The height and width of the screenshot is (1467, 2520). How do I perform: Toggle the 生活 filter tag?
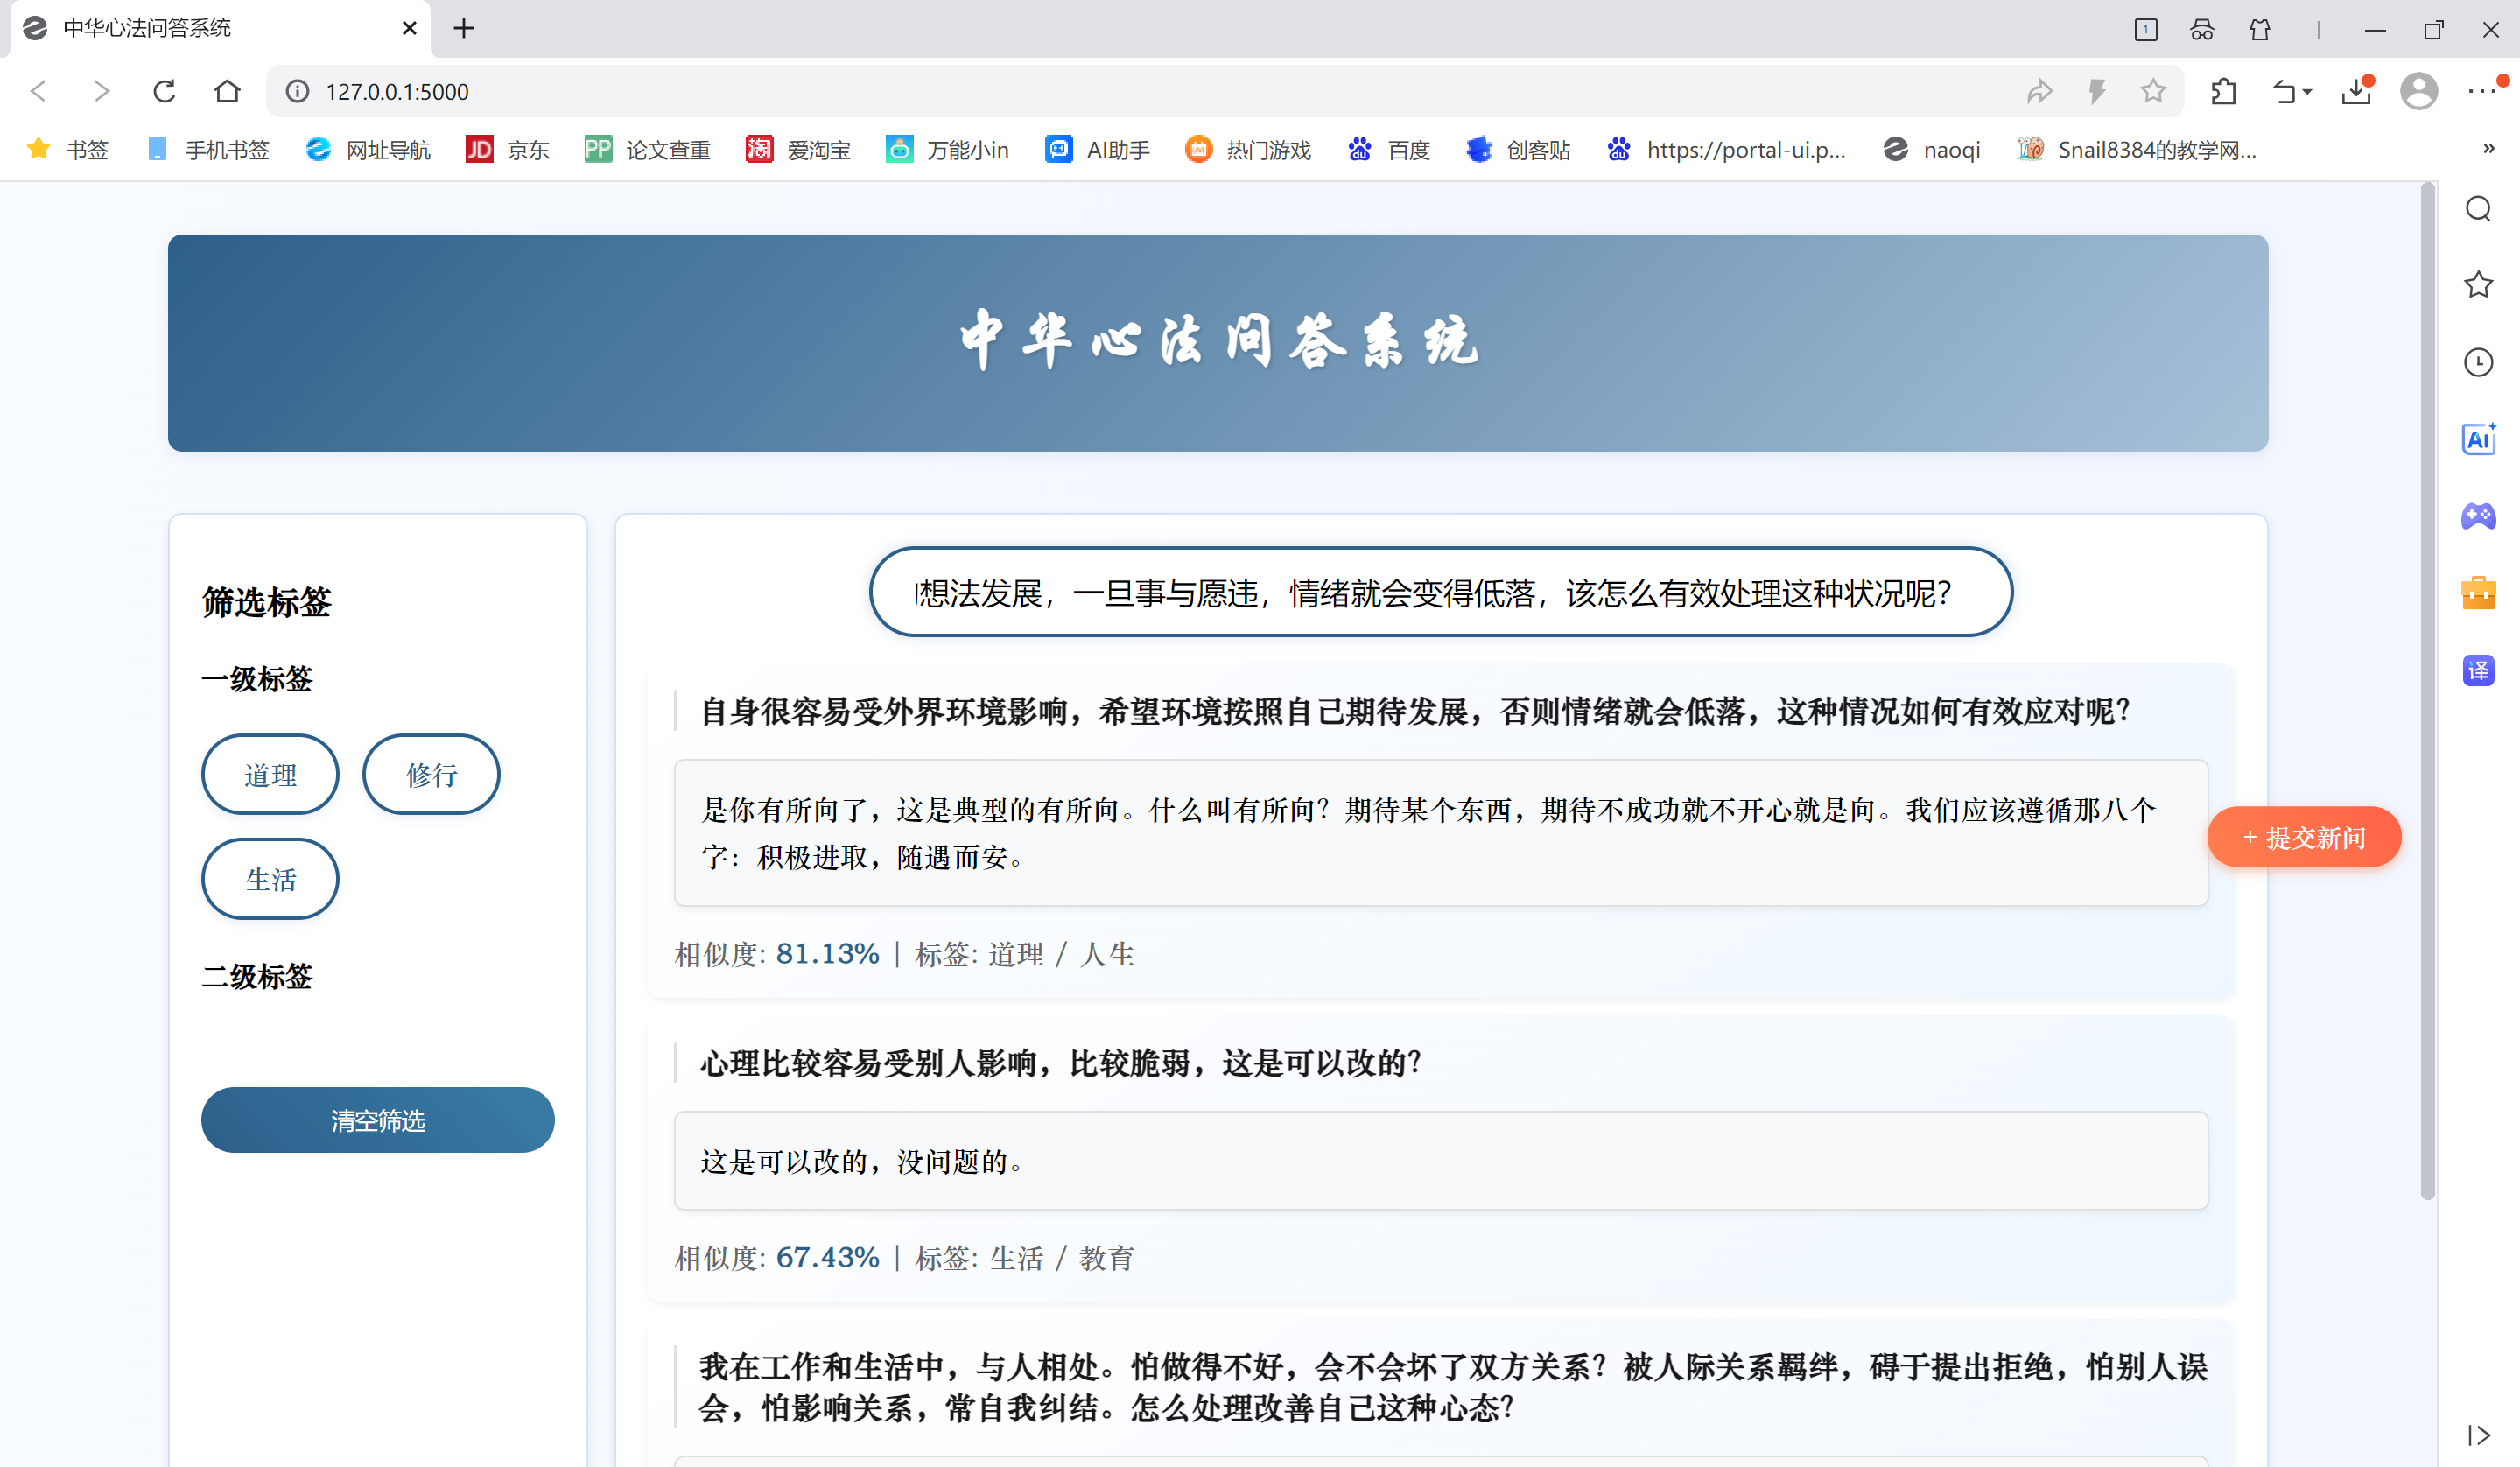pyautogui.click(x=270, y=879)
